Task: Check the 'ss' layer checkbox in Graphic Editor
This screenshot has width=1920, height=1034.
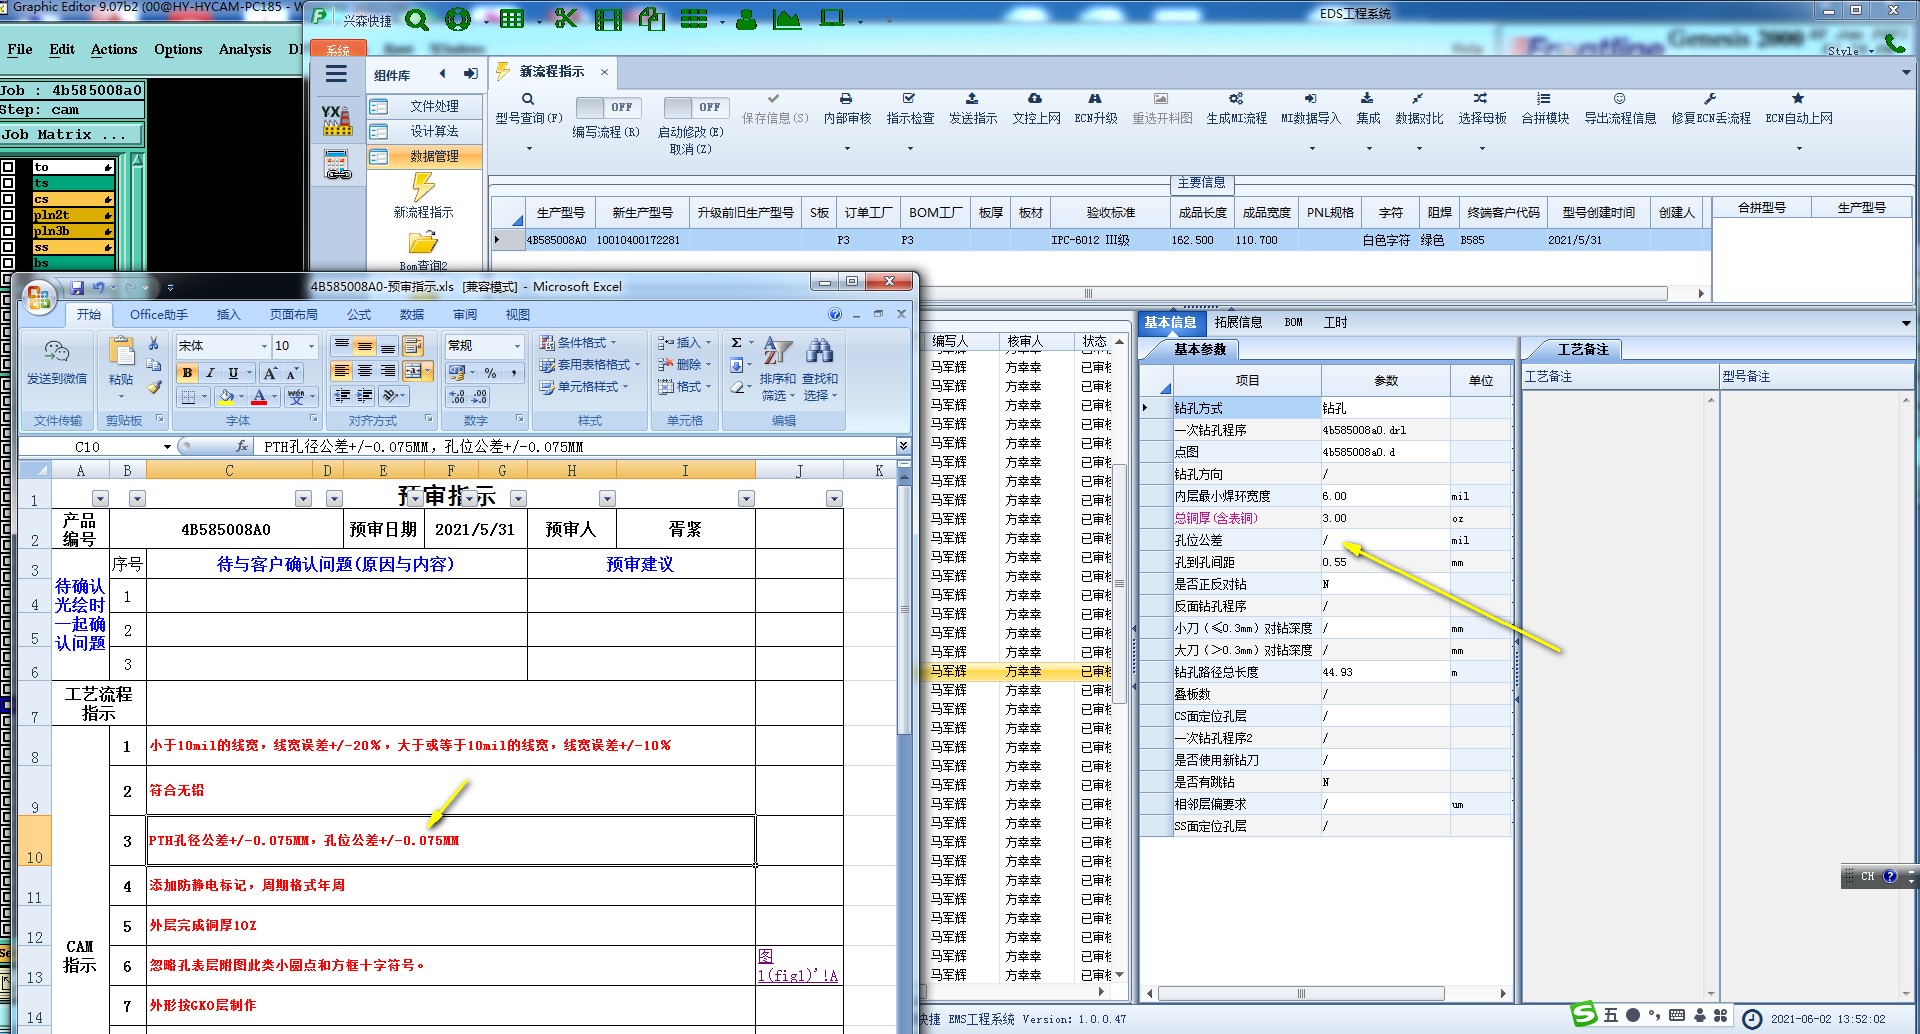Action: tap(8, 247)
